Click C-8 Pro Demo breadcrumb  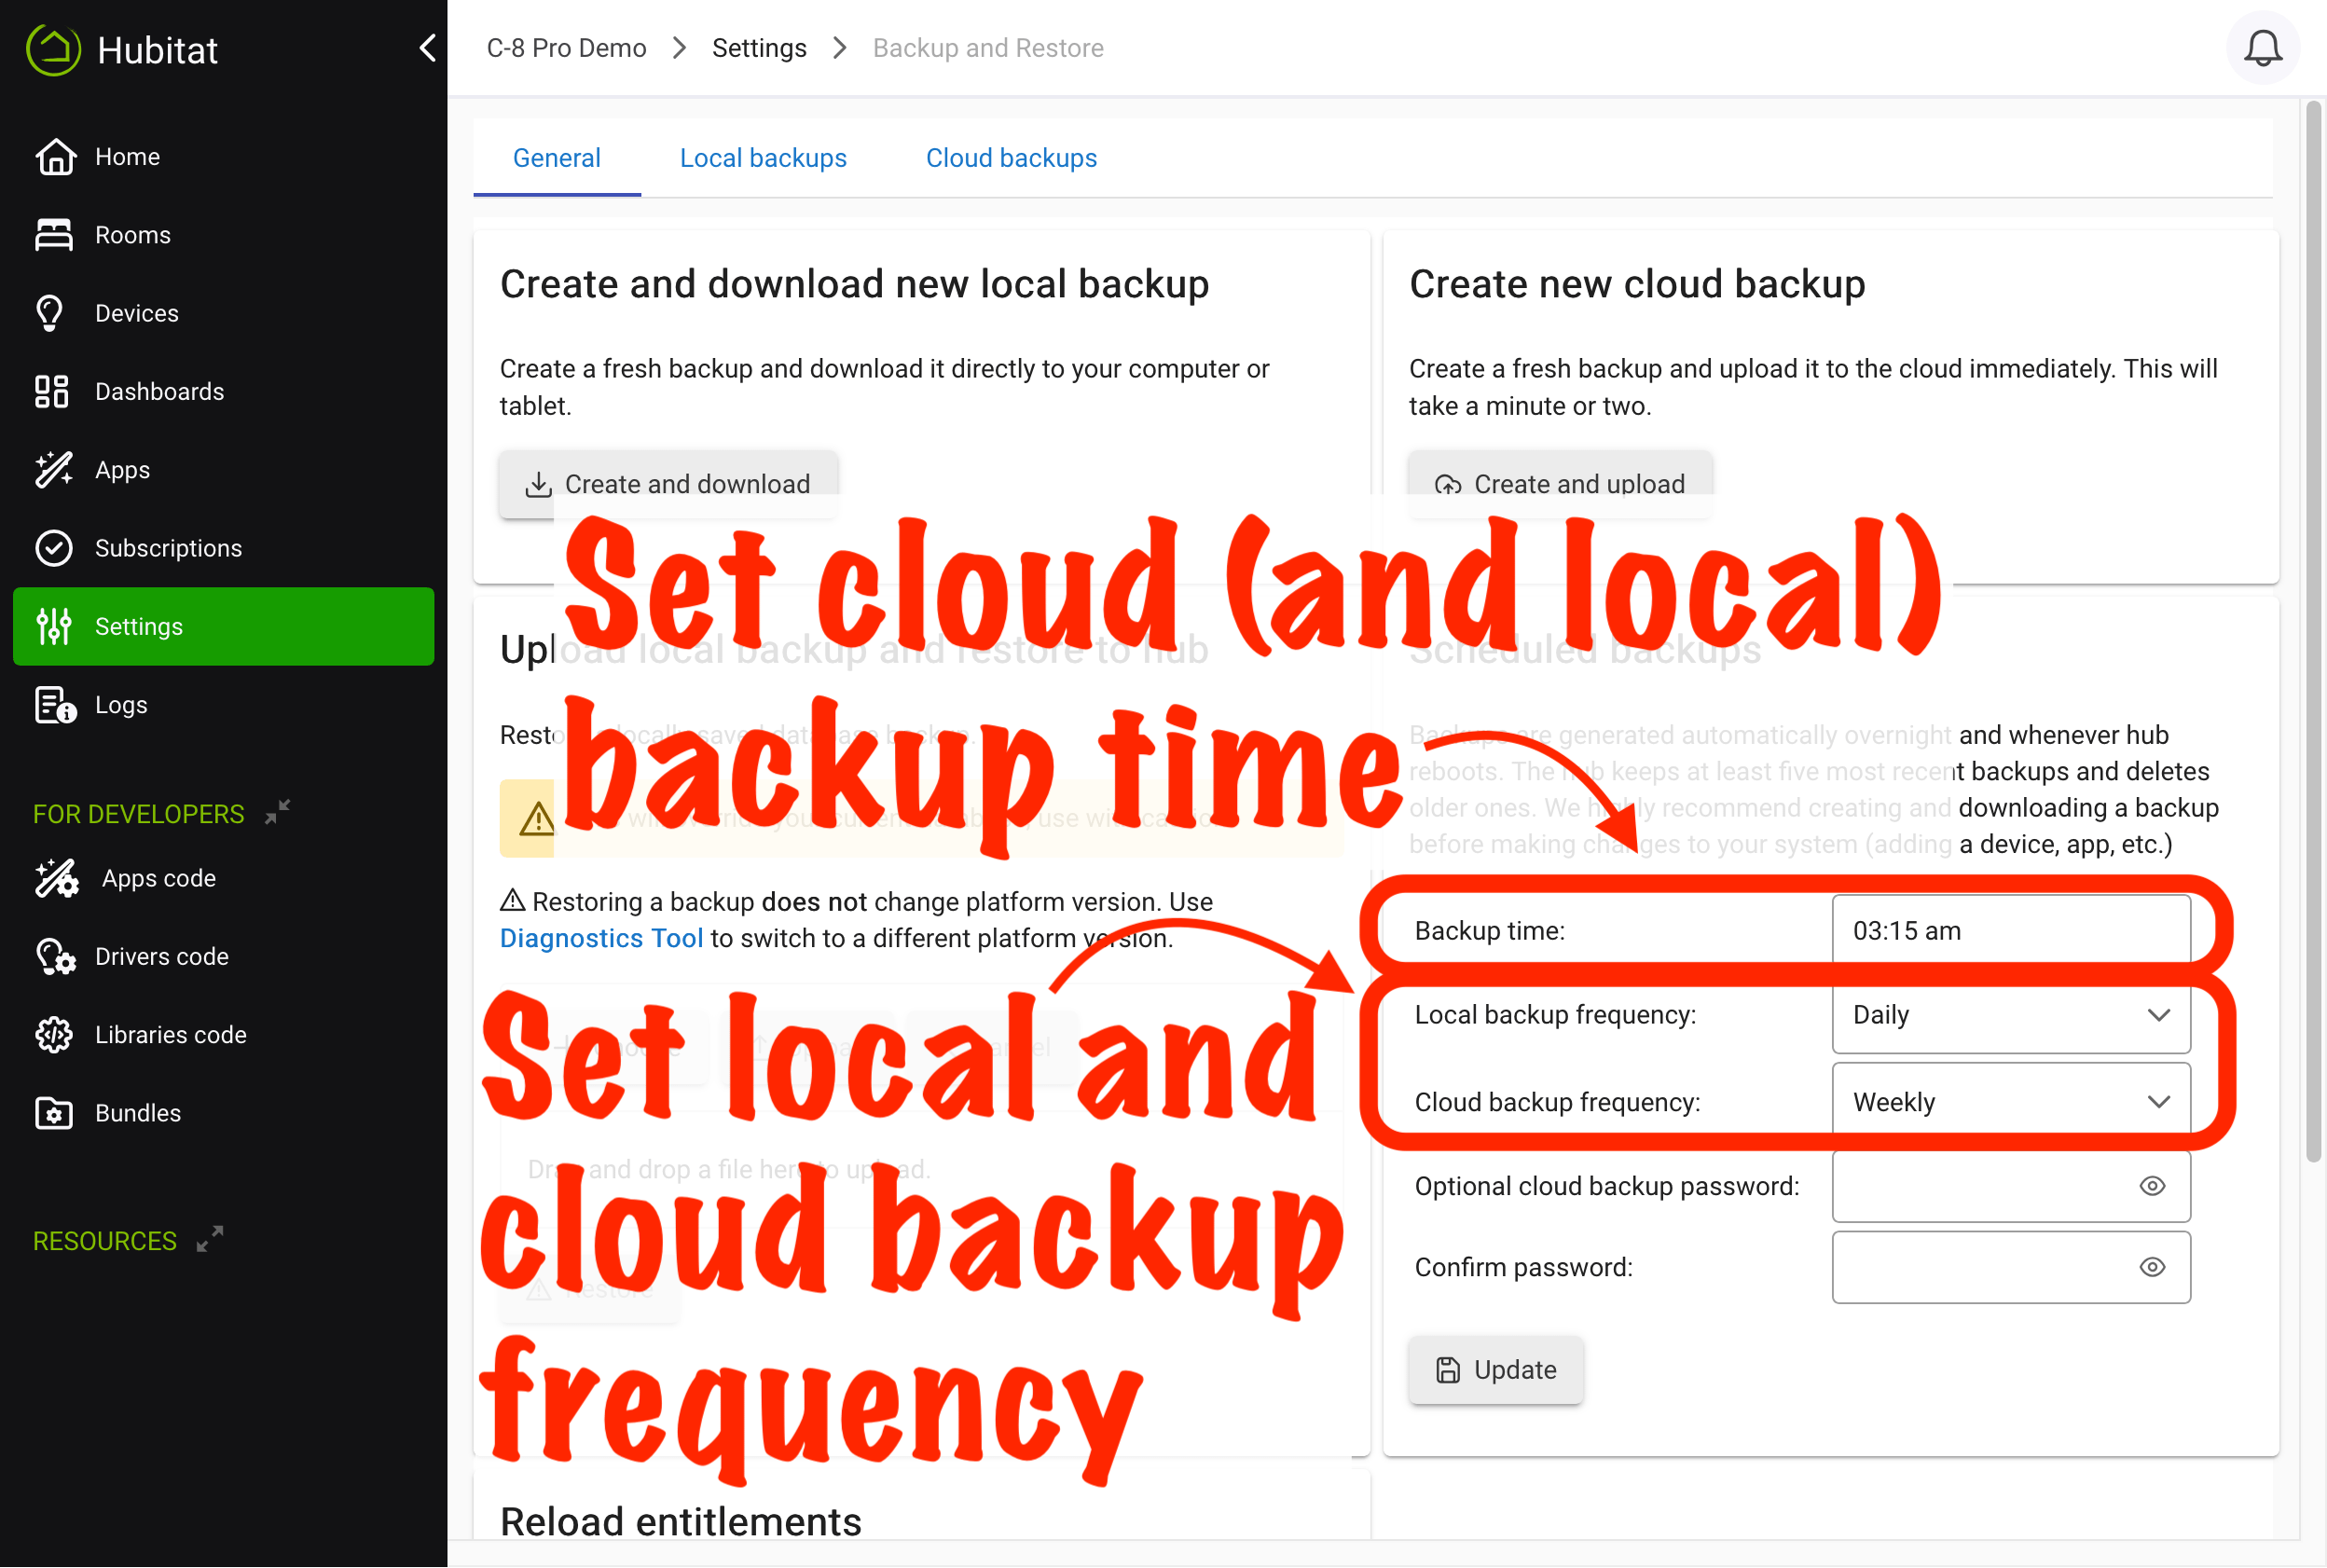(566, 48)
